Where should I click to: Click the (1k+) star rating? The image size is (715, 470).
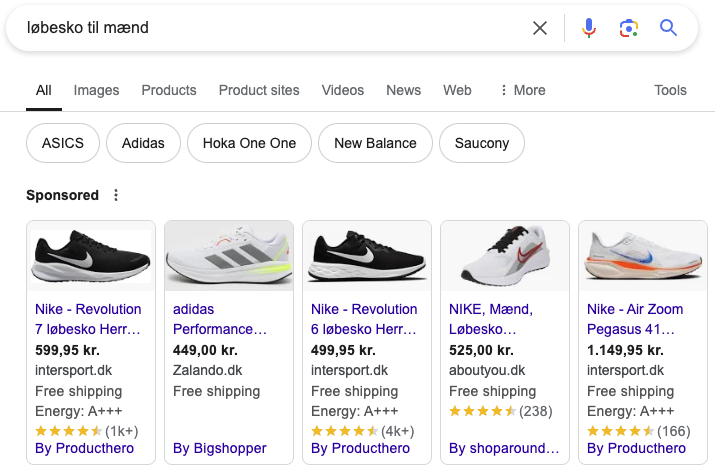[87, 431]
